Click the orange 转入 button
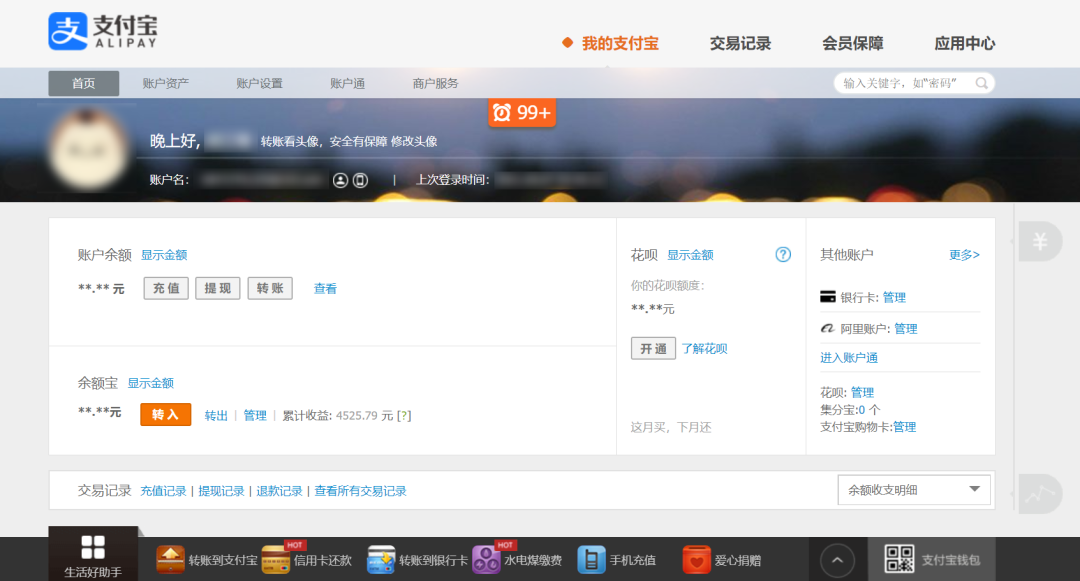1080x581 pixels. tap(165, 415)
